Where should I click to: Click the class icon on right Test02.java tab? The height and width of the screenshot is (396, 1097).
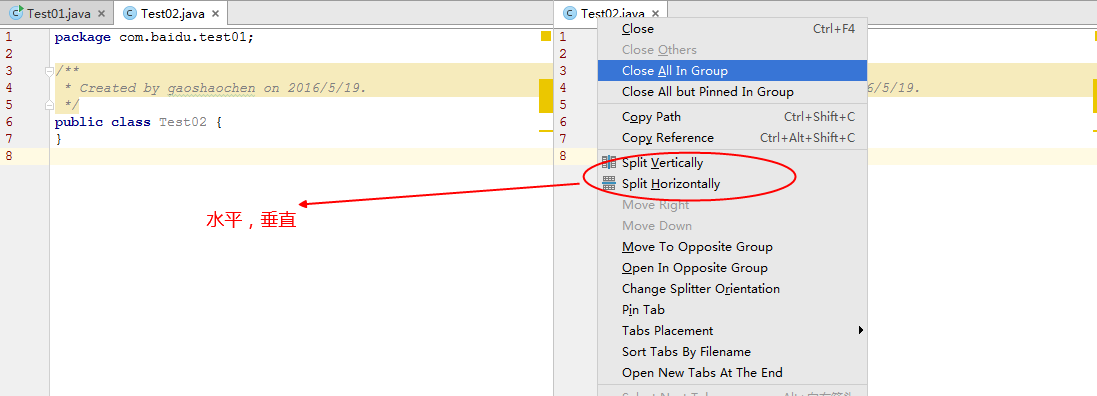coord(570,13)
